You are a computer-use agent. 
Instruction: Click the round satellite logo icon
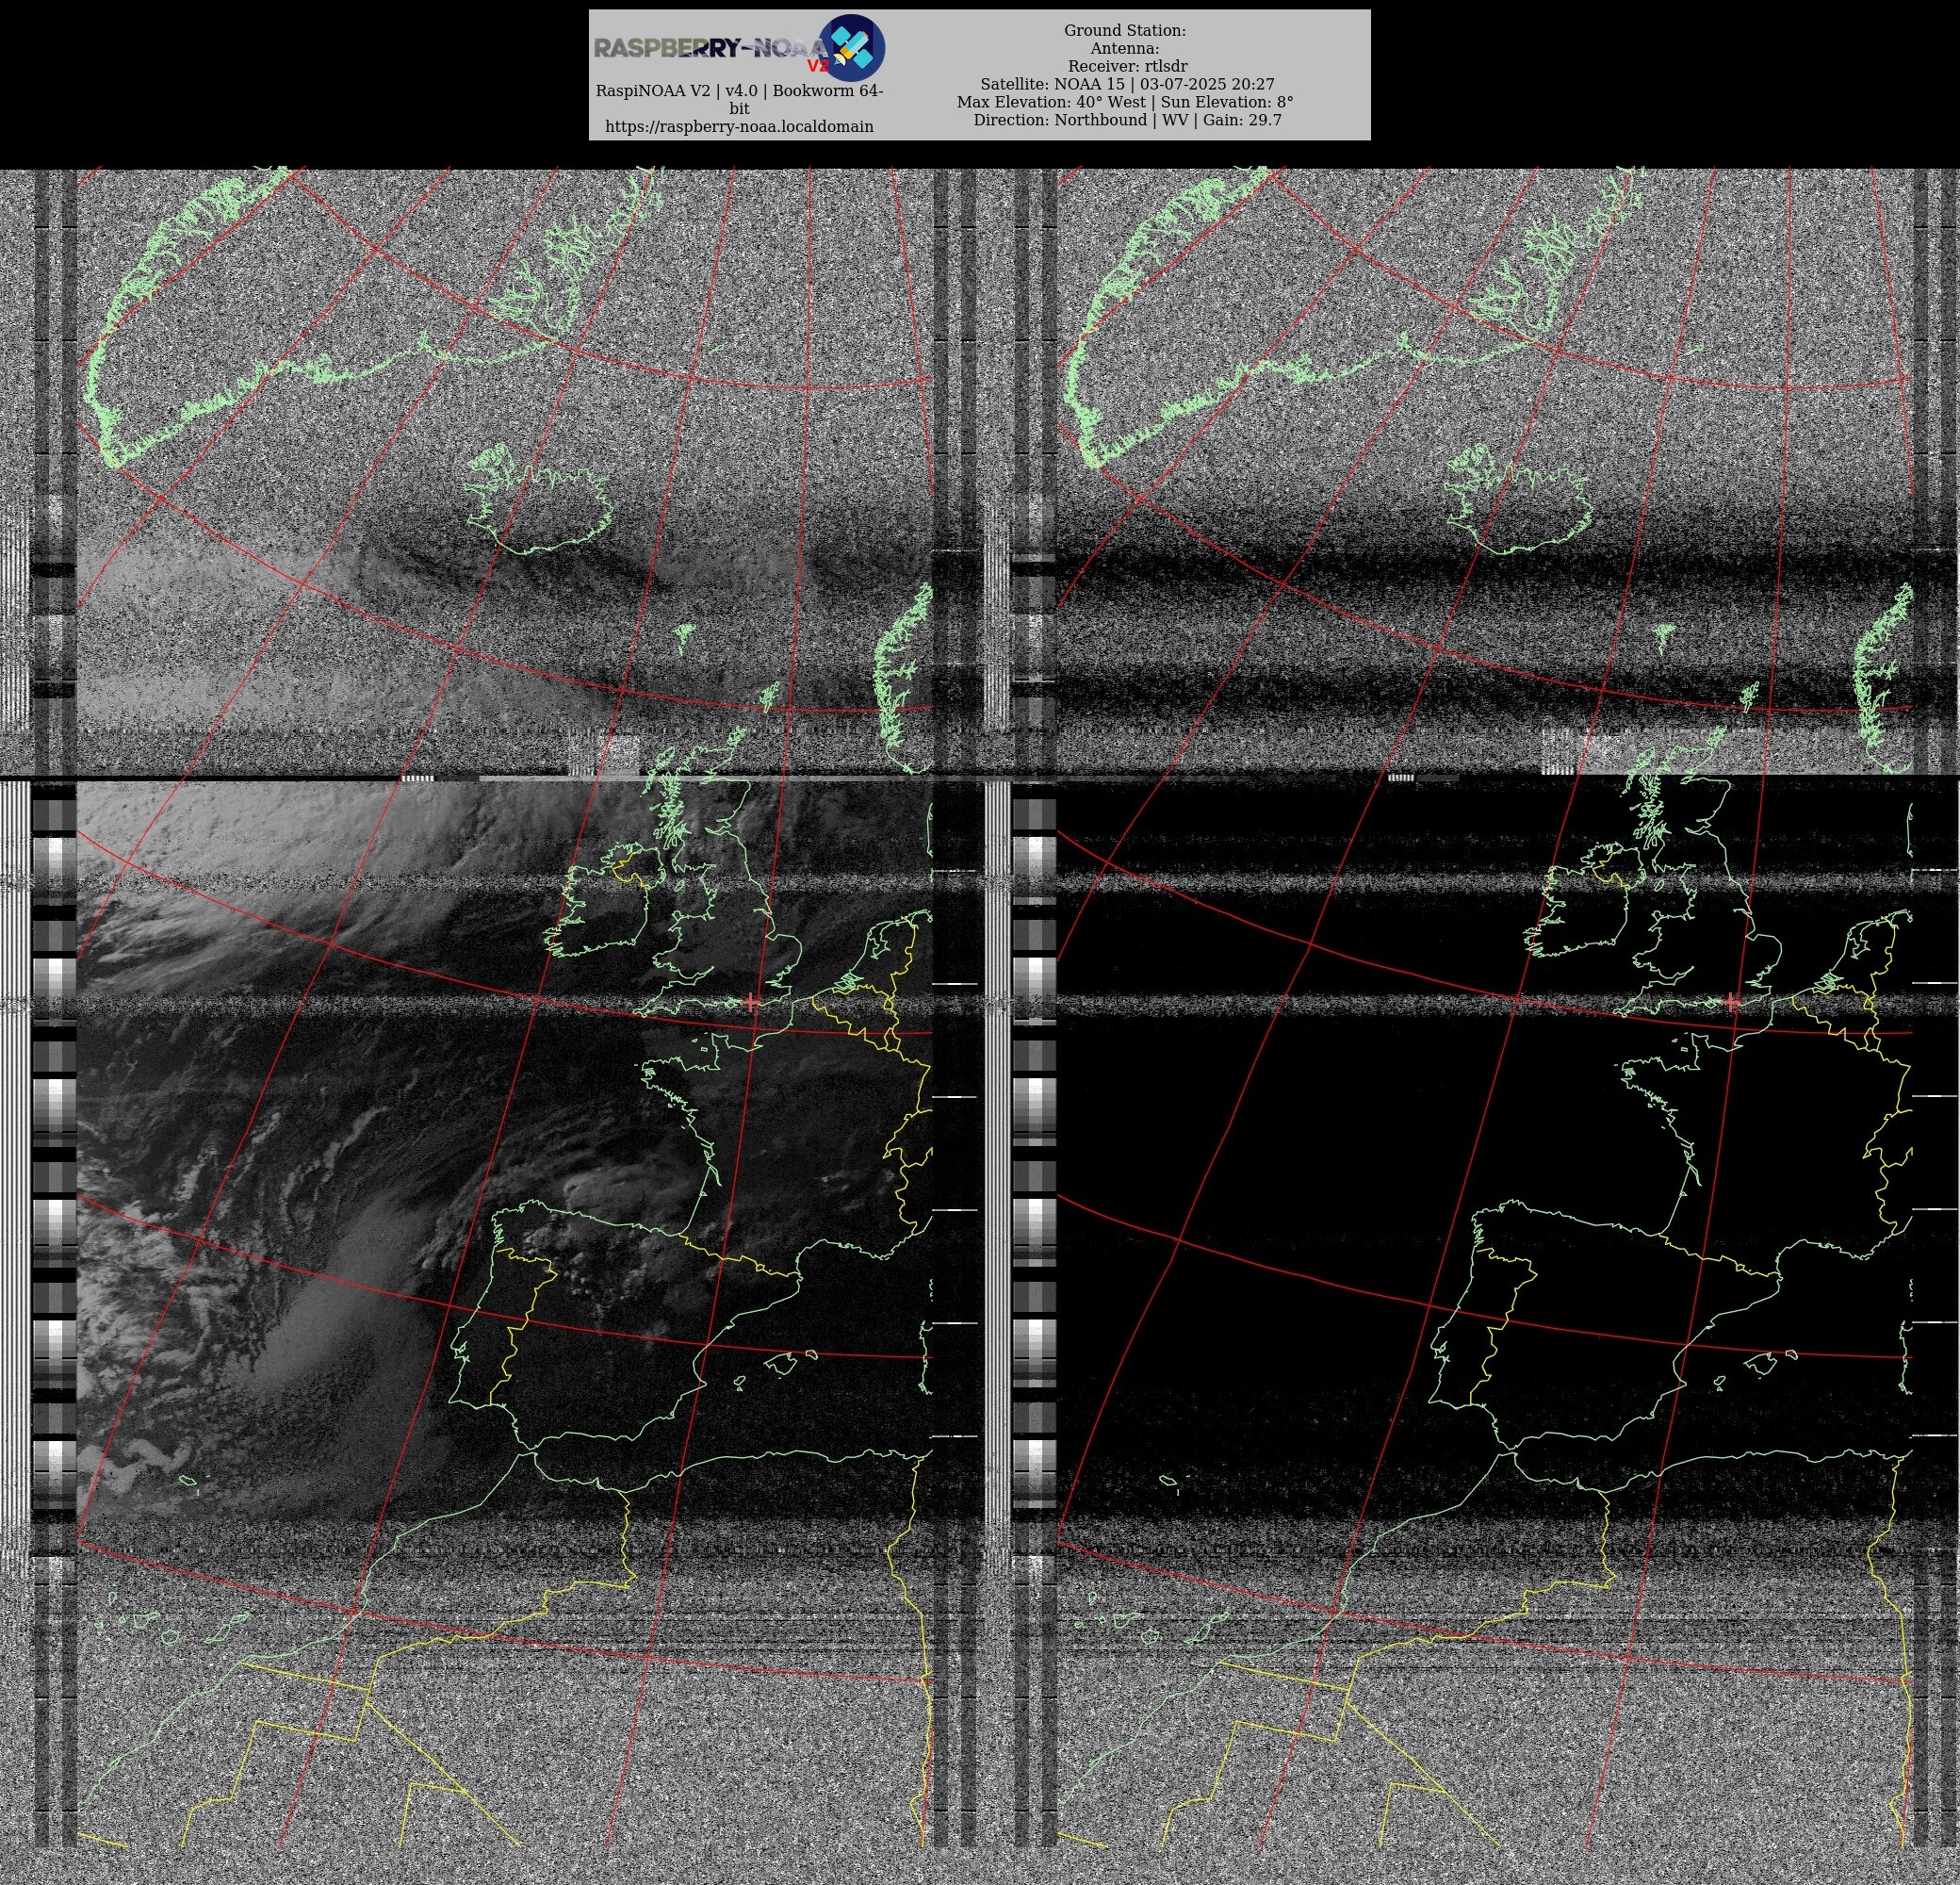pos(851,47)
